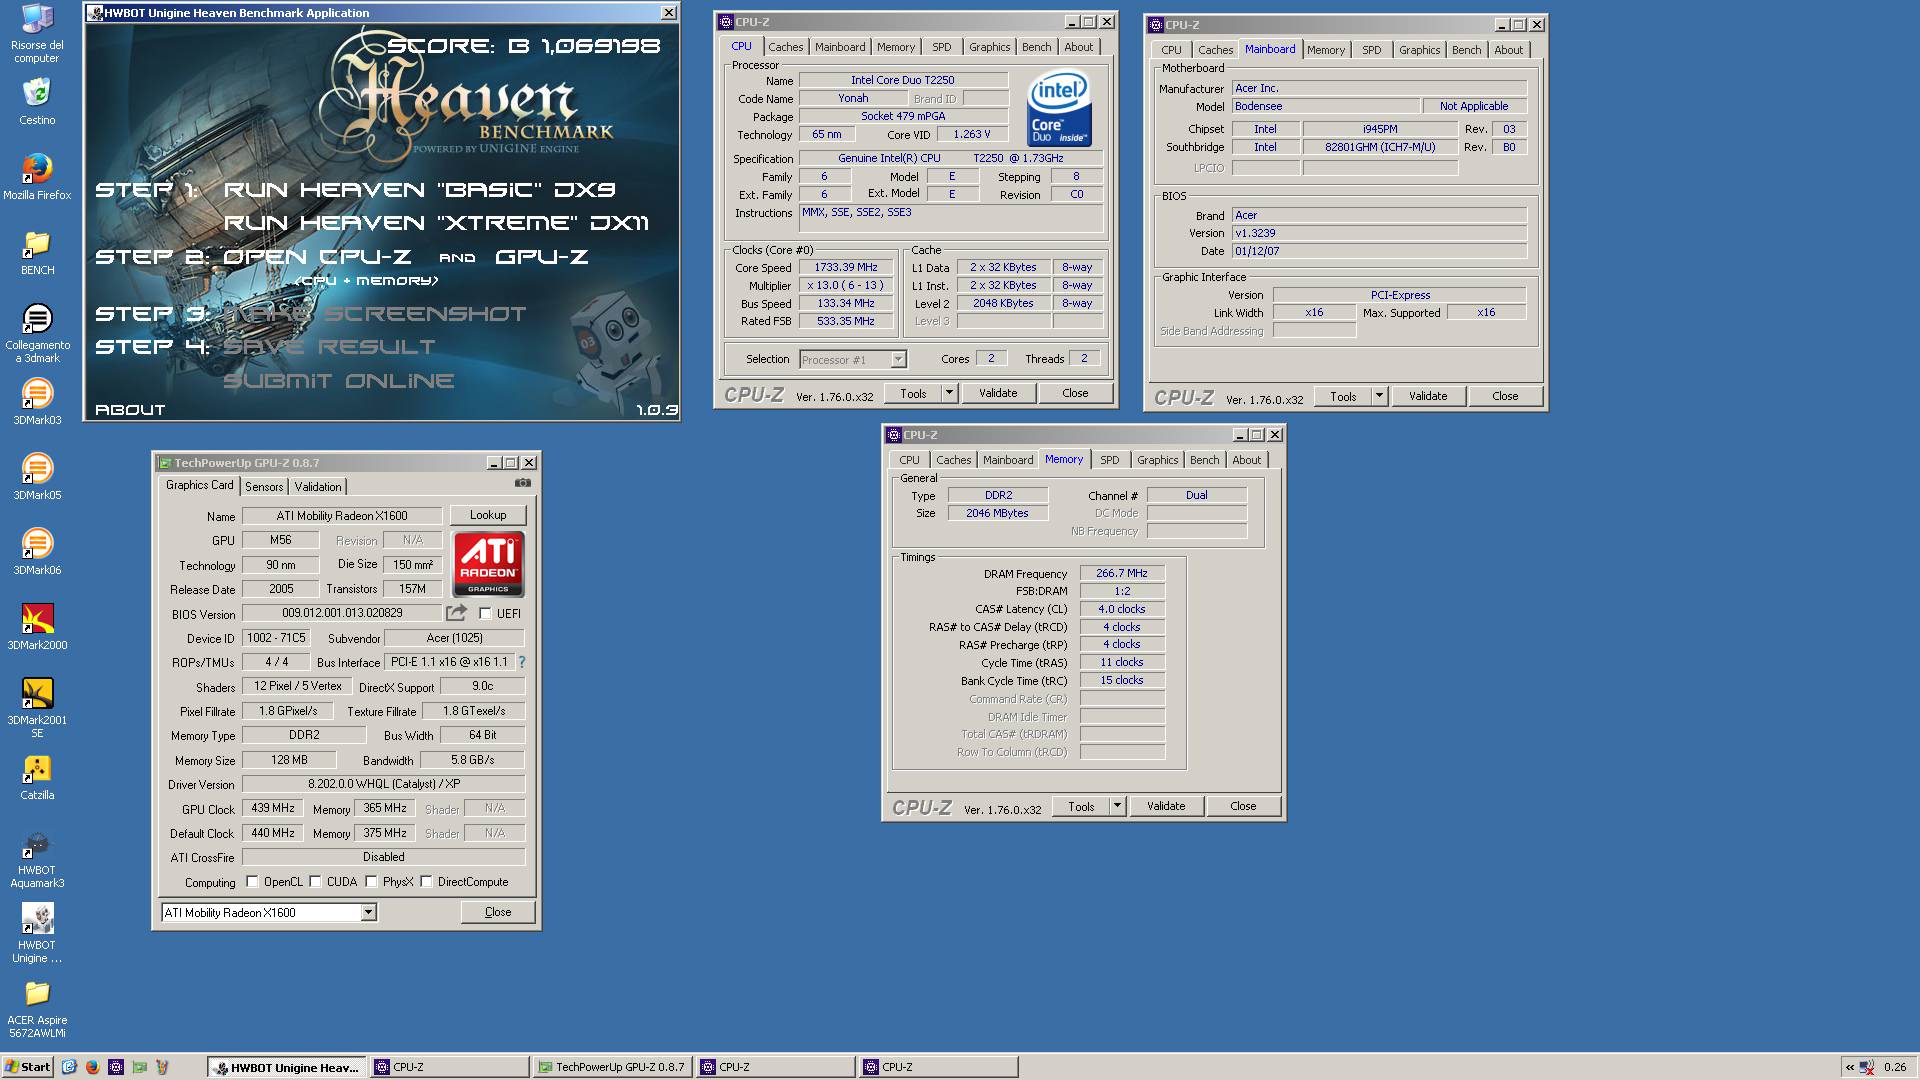Click CPU-Z quick launch icon in taskbar
This screenshot has height=1080, width=1920.
pyautogui.click(x=116, y=1067)
